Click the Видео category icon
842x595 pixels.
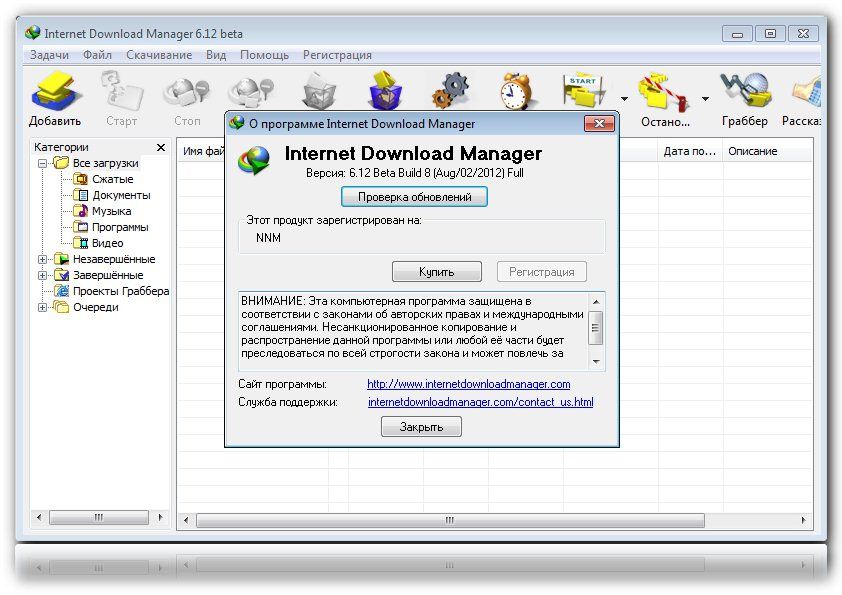pyautogui.click(x=81, y=243)
